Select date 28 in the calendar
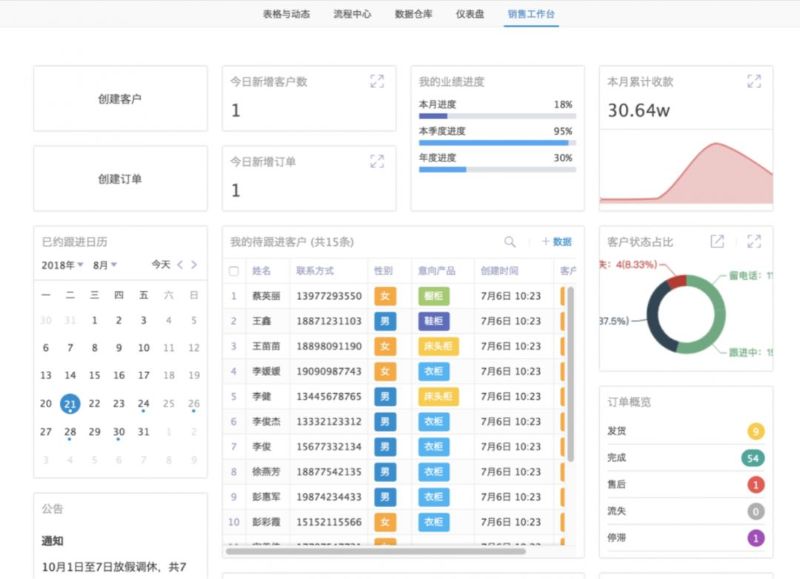The height and width of the screenshot is (579, 800). tap(70, 432)
